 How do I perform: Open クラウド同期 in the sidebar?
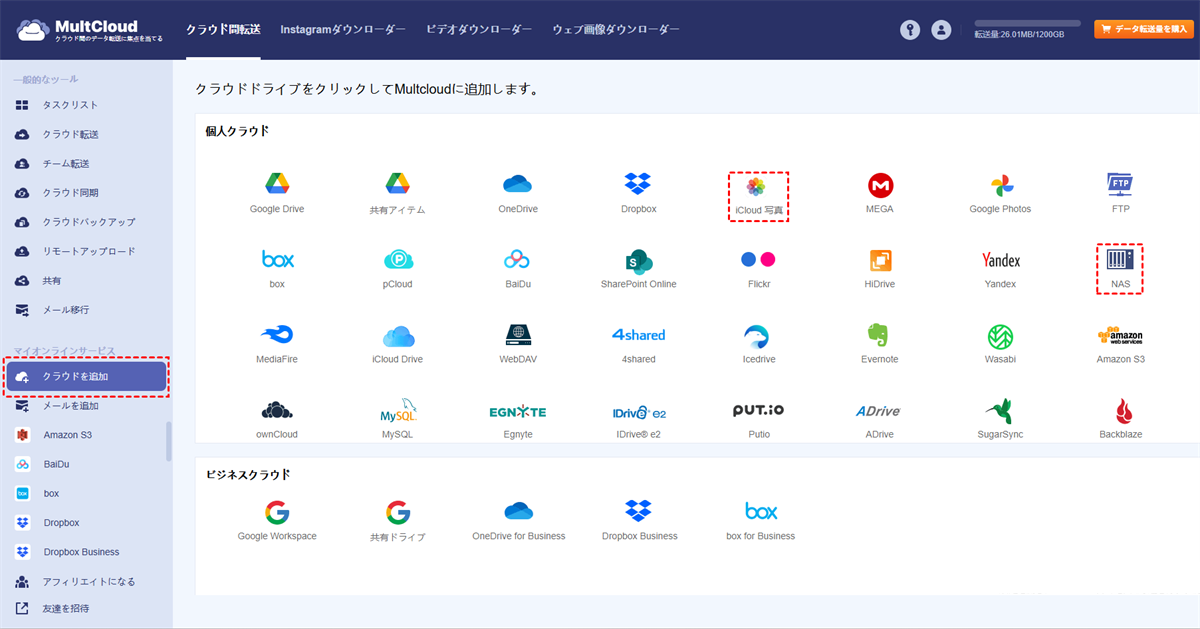[70, 193]
